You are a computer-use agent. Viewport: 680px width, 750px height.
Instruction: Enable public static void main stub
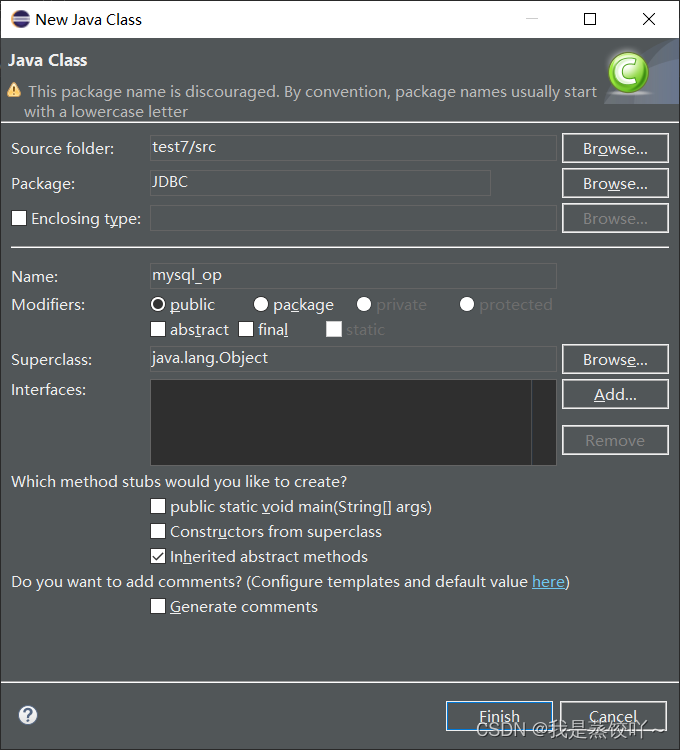[x=158, y=507]
